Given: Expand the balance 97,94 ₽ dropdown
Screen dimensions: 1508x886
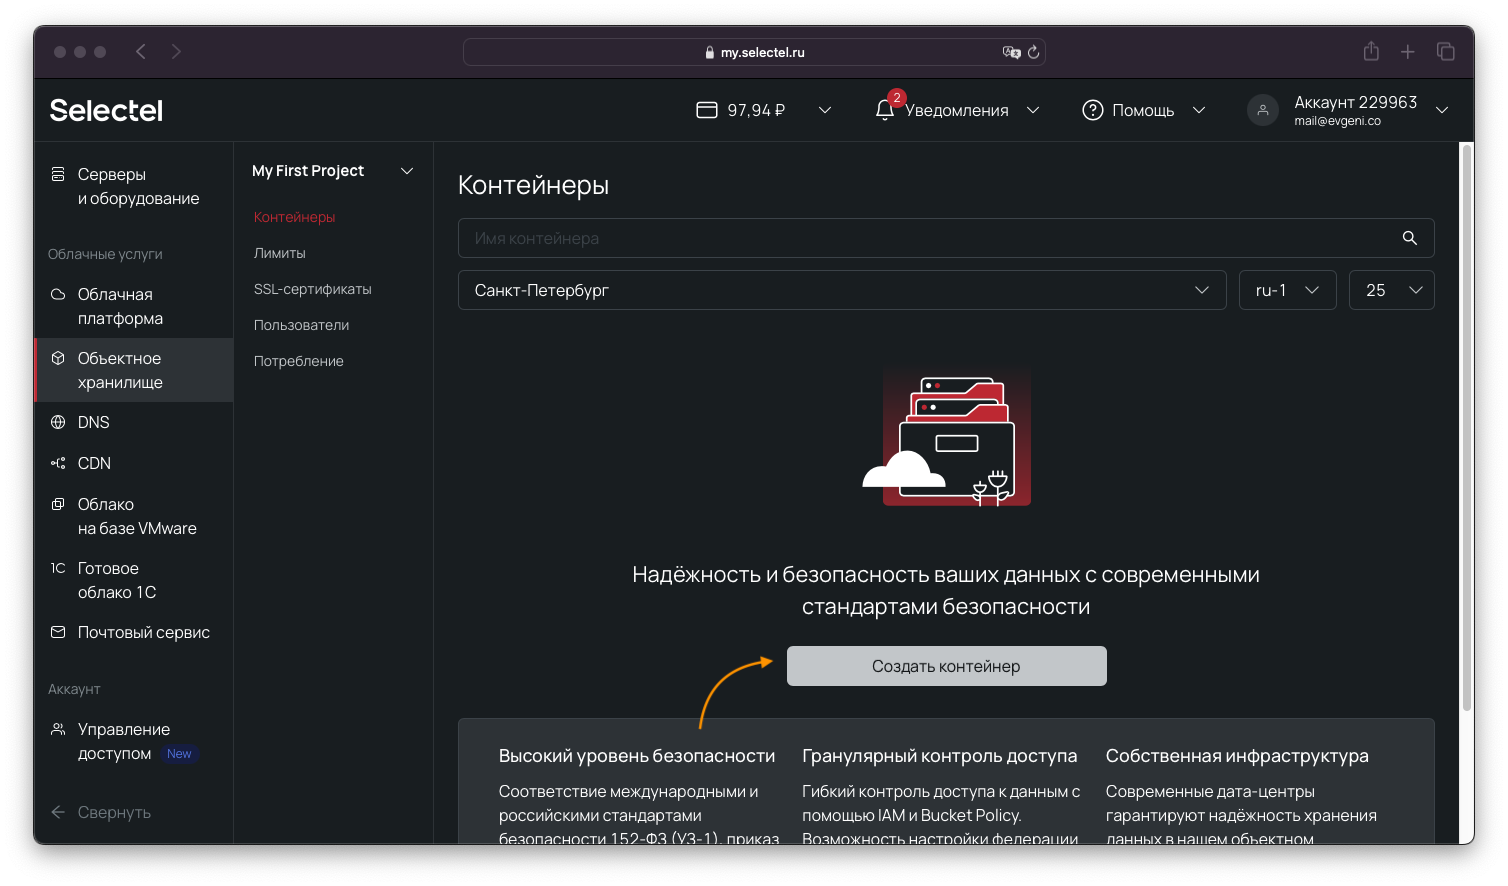Looking at the screenshot, I should [825, 110].
